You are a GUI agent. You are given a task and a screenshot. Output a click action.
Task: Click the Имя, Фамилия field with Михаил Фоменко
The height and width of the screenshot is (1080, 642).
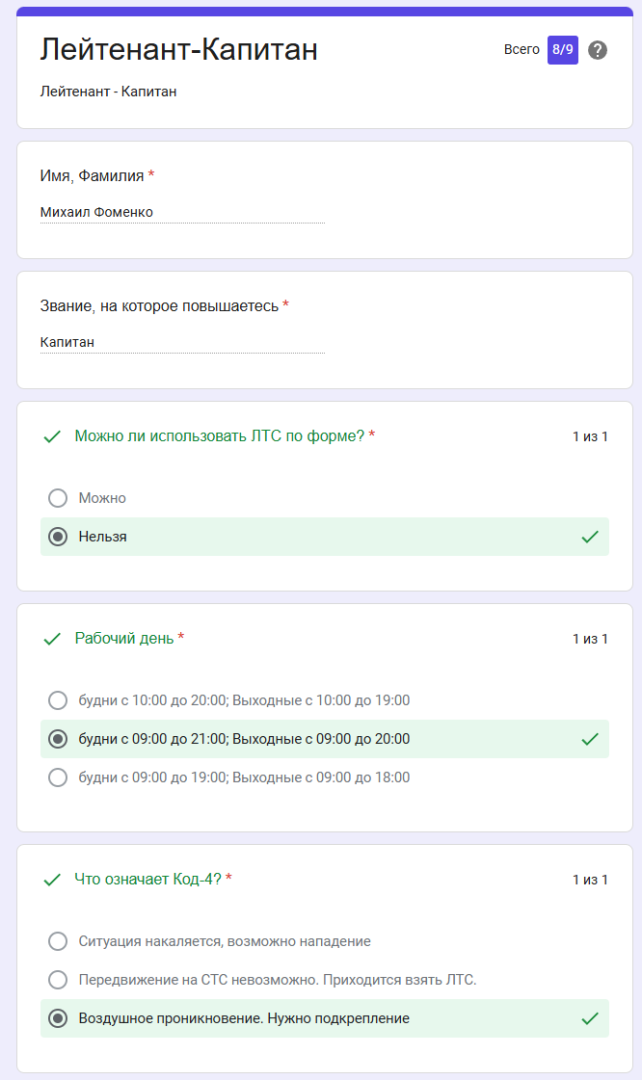click(x=183, y=212)
